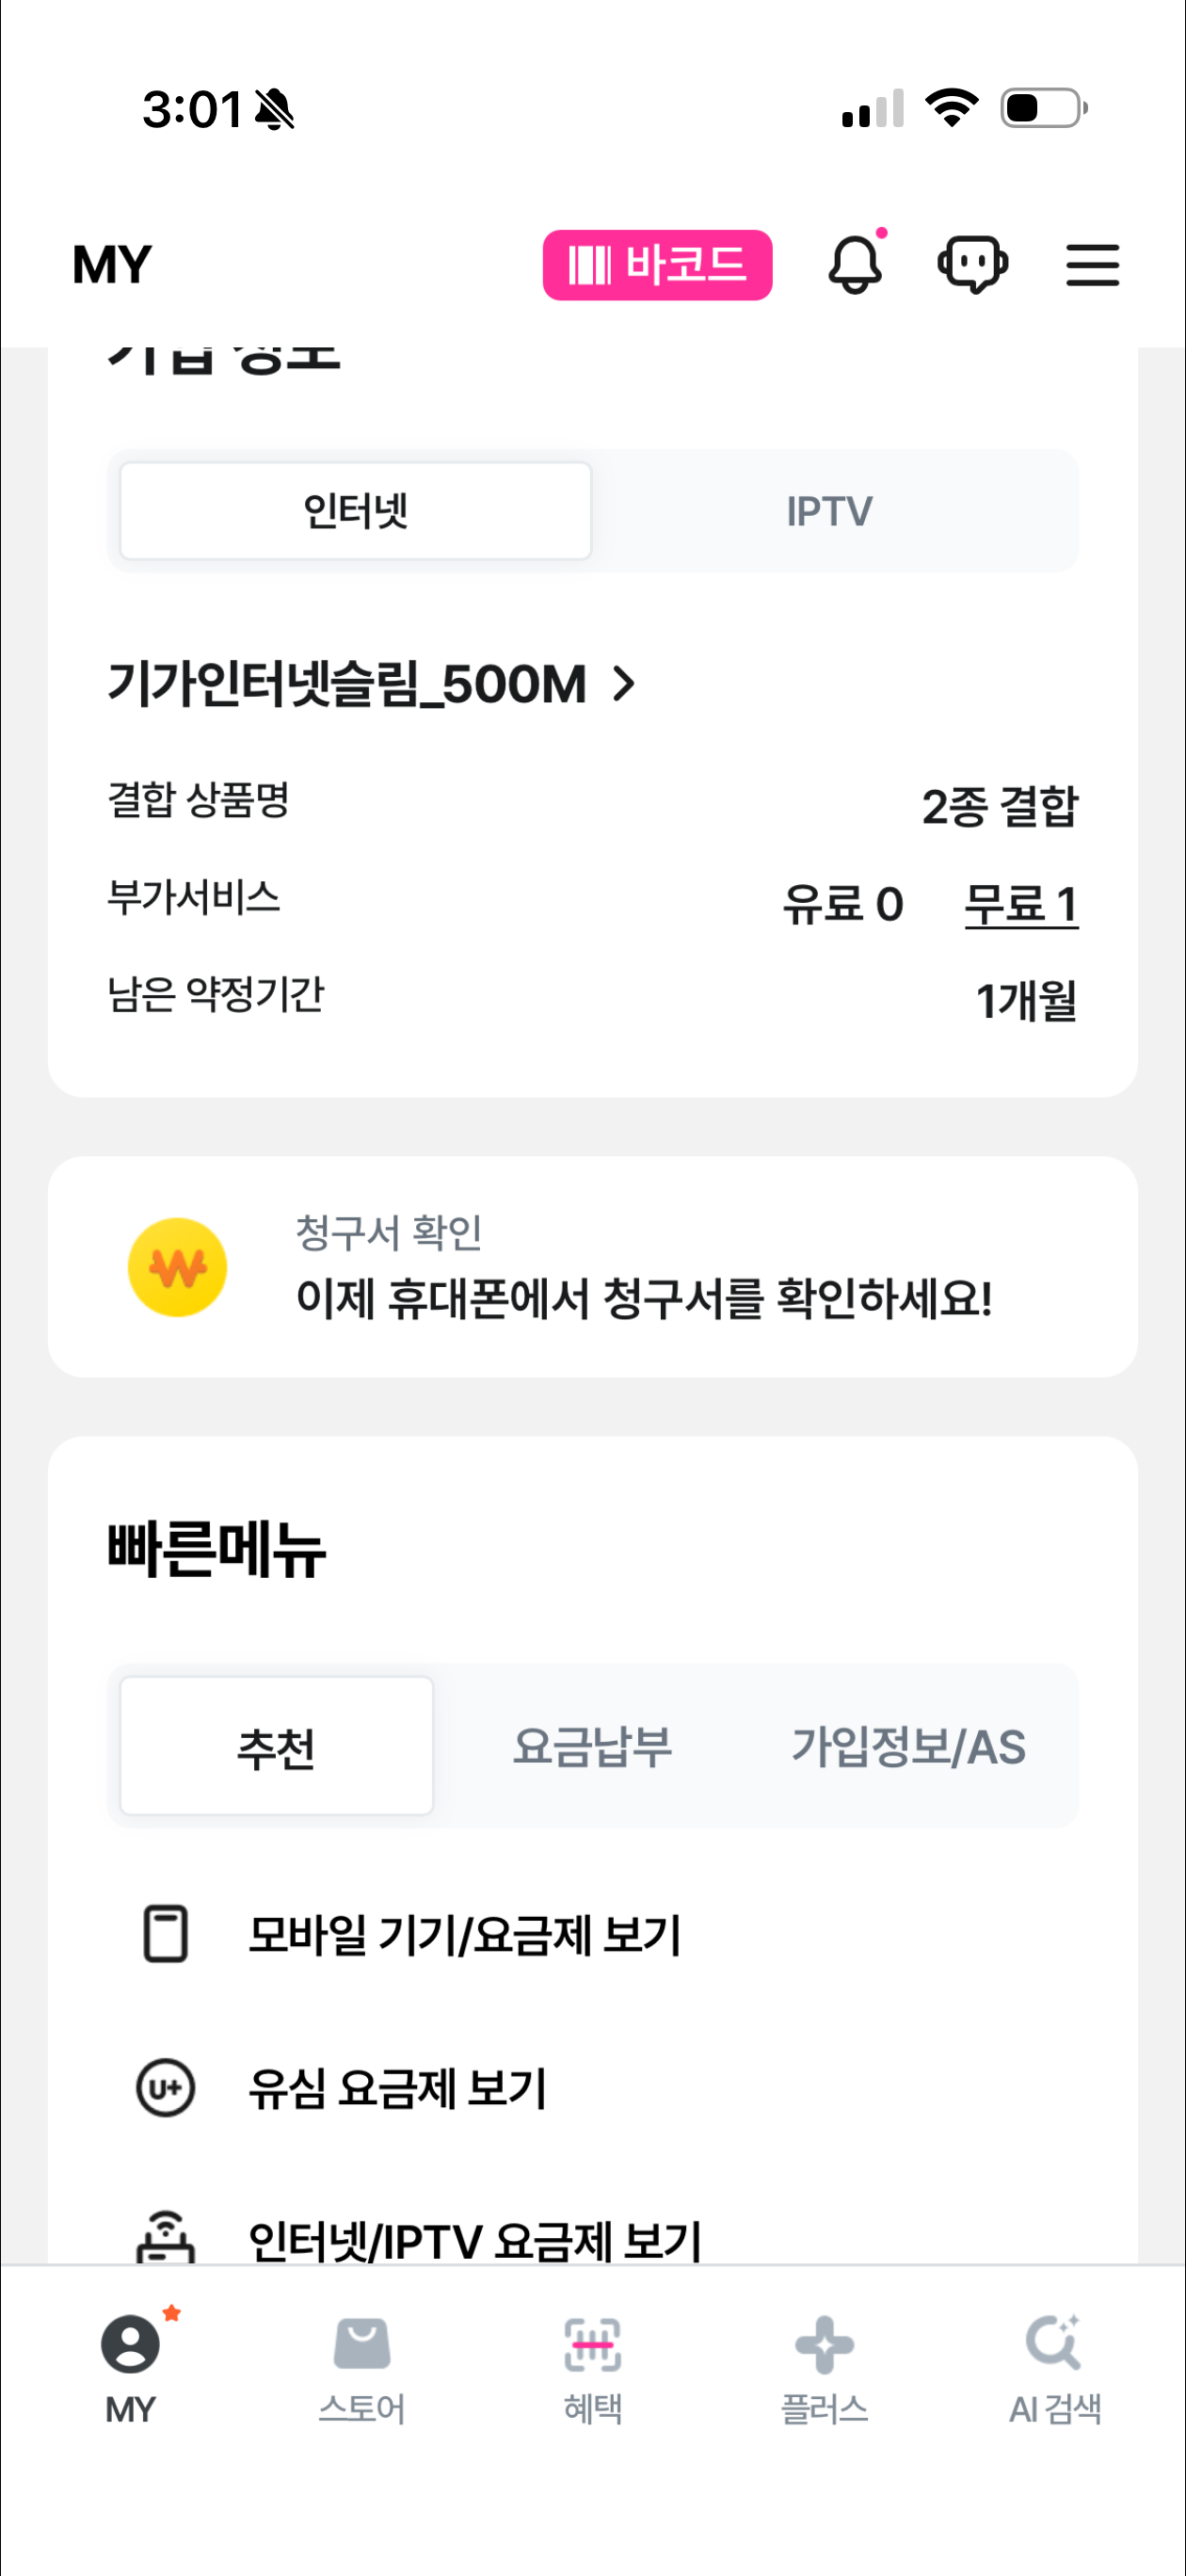Switch to the 인터넷 segment
Viewport: 1186px width, 2576px height.
pos(356,511)
